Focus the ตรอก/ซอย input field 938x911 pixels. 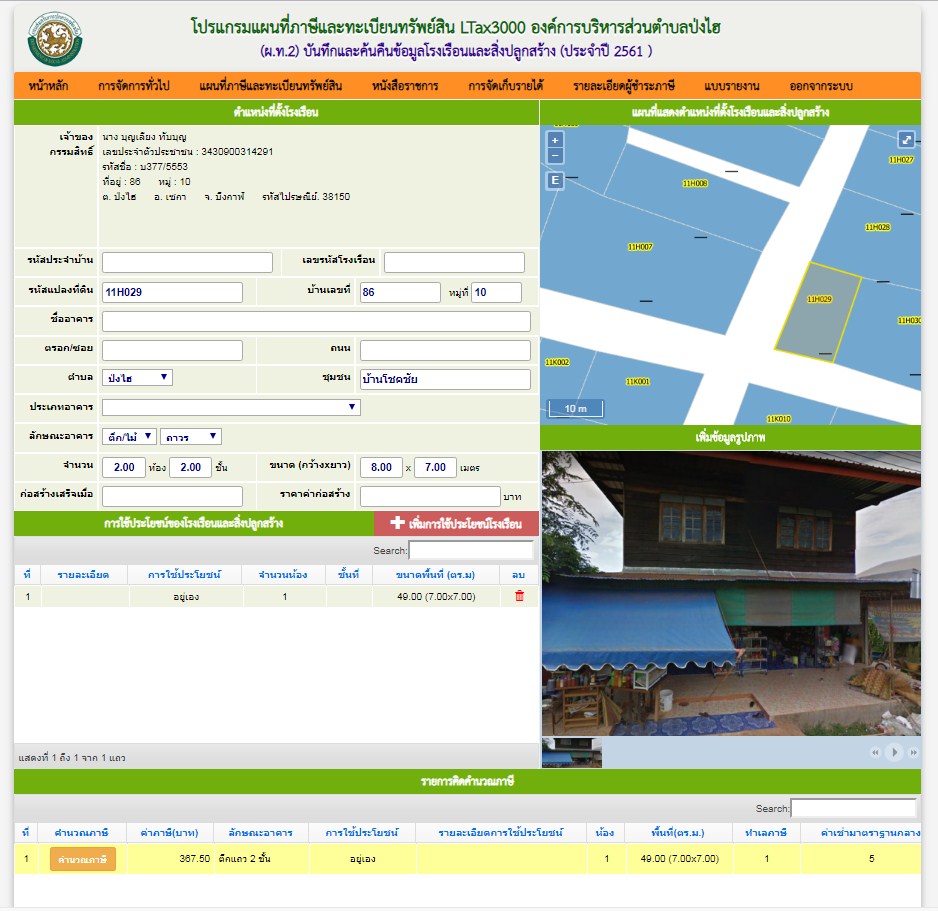[x=172, y=350]
